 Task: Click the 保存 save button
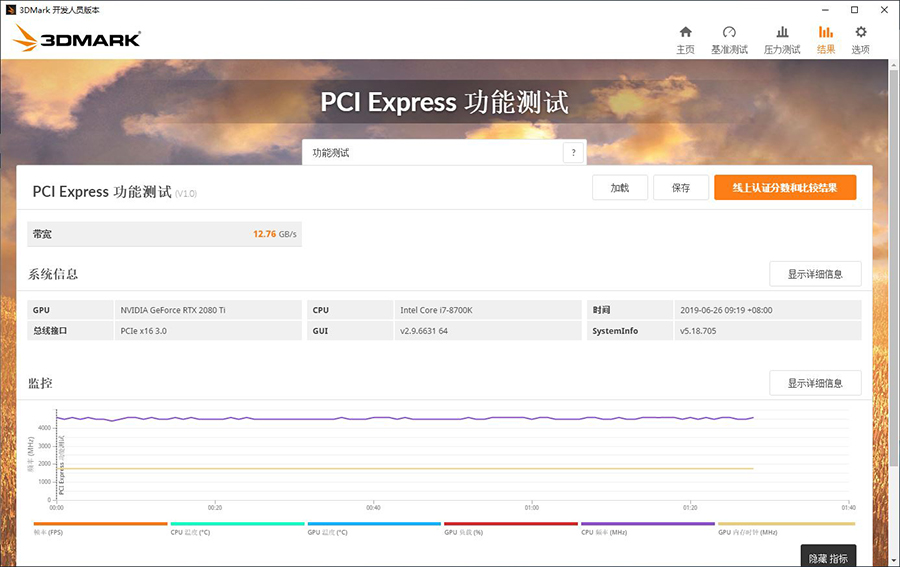point(681,188)
